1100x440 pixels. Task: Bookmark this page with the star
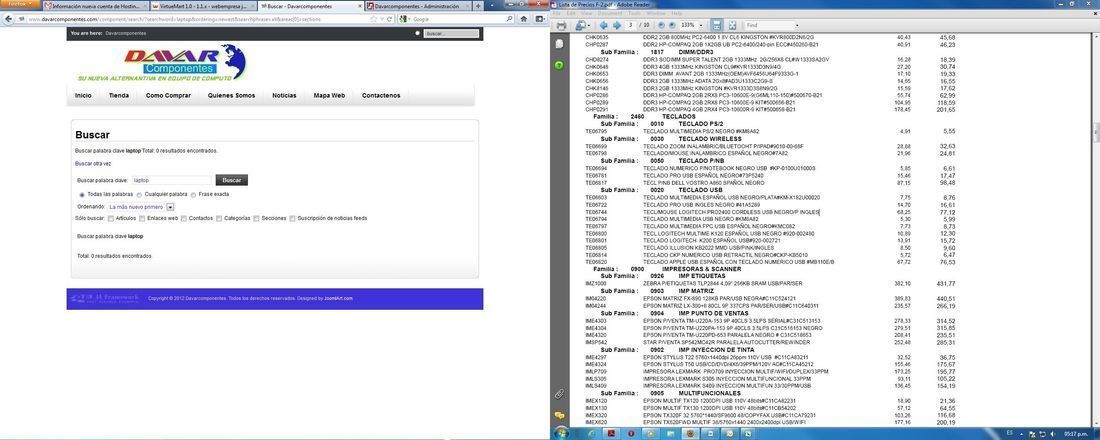point(374,19)
